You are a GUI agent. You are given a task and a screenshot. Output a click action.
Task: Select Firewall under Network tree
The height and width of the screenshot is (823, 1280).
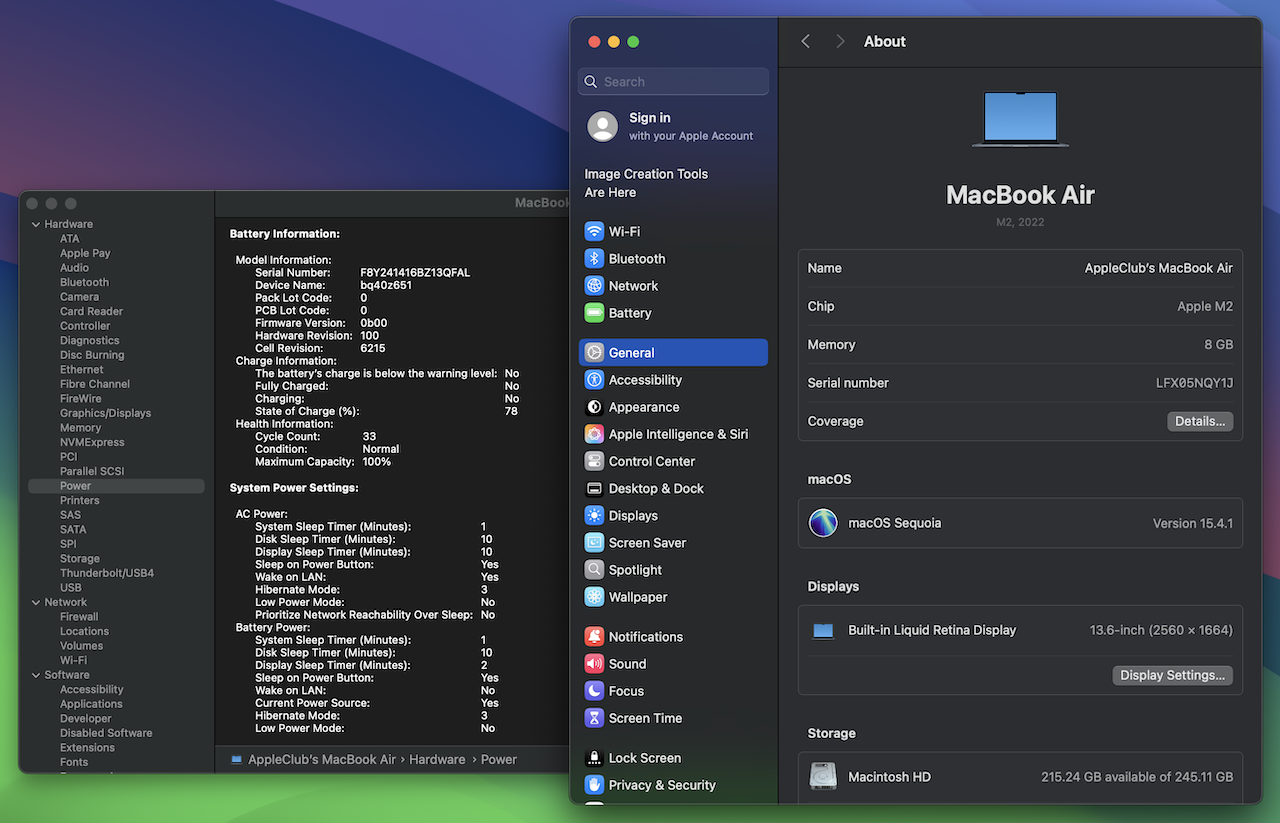coord(79,617)
